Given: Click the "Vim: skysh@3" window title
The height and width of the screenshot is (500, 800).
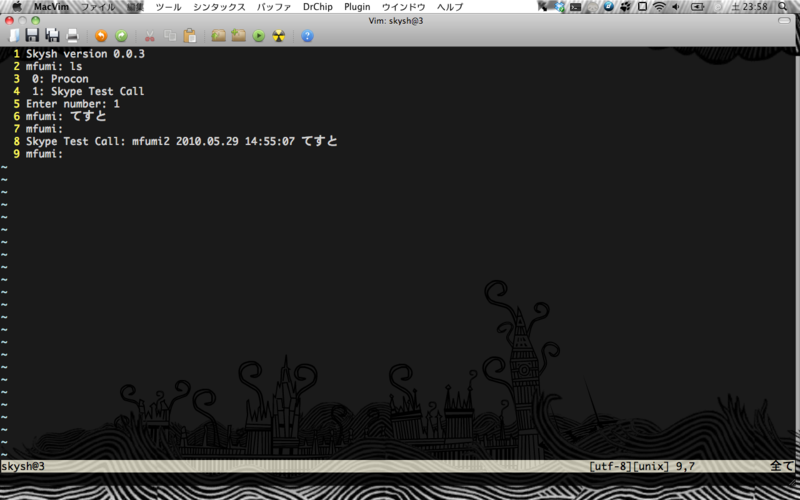Looking at the screenshot, I should point(396,20).
